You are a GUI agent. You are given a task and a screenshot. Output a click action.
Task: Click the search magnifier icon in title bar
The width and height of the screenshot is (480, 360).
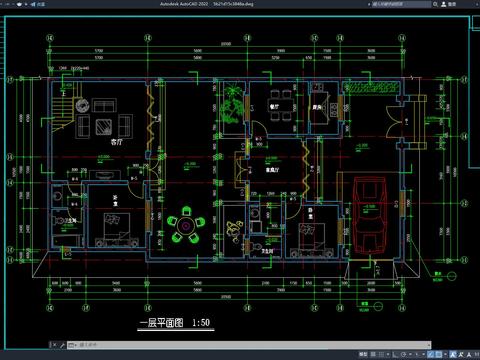point(435,4)
